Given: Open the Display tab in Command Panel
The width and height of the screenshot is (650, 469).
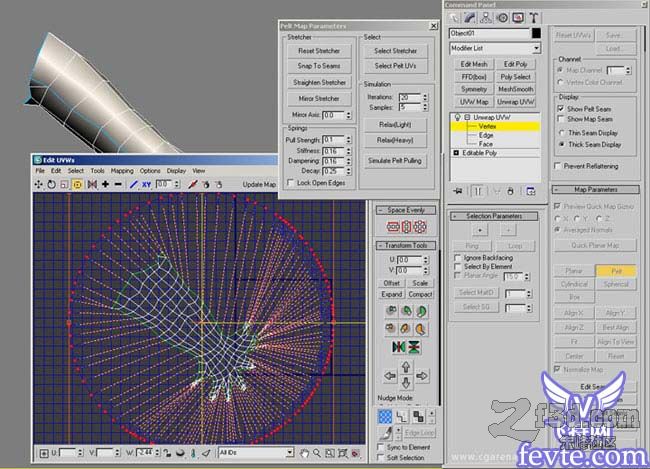Looking at the screenshot, I should 518,18.
